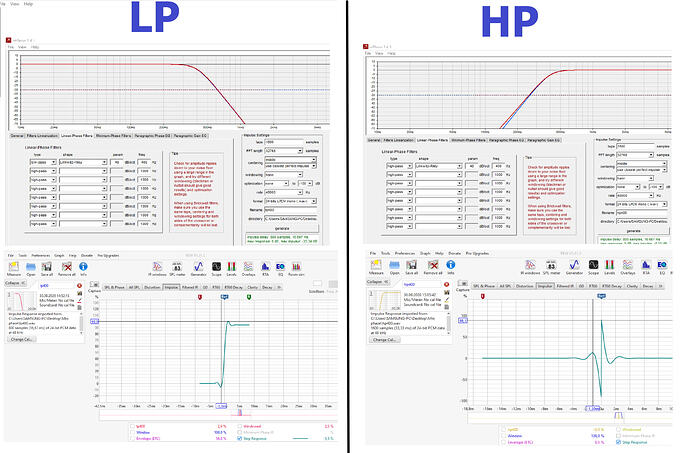
Task: Open IR windows tool in LP REW window
Action: [x=158, y=267]
